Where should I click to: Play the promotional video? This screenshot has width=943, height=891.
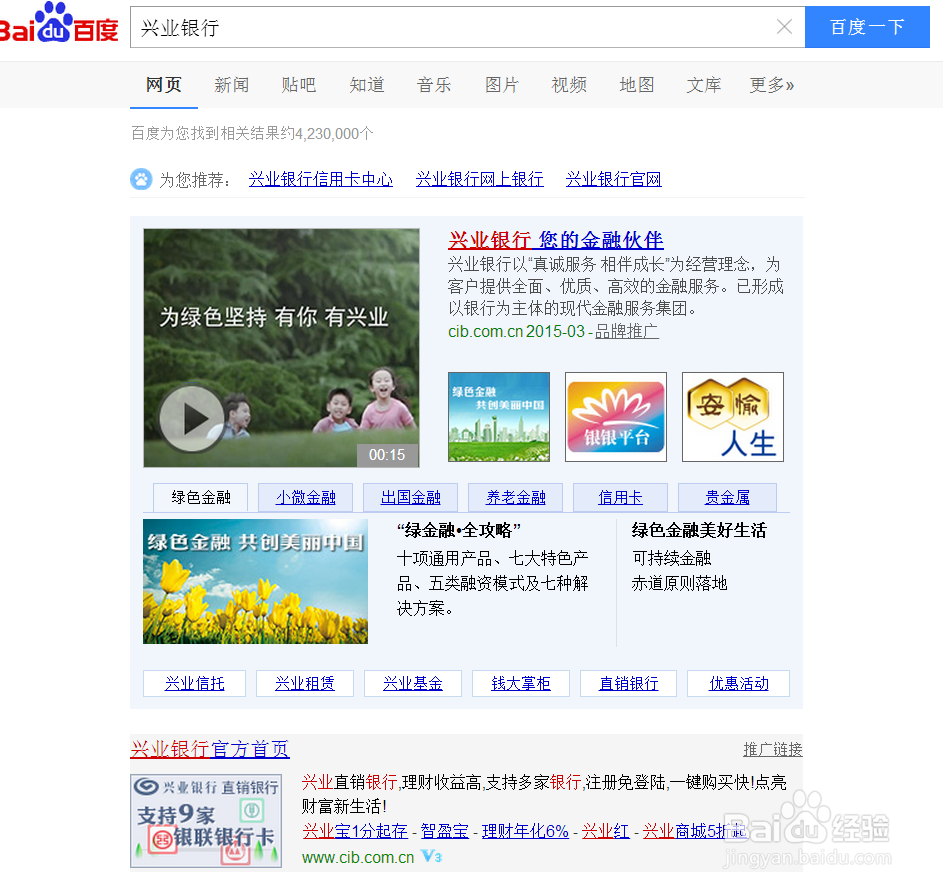pos(192,418)
